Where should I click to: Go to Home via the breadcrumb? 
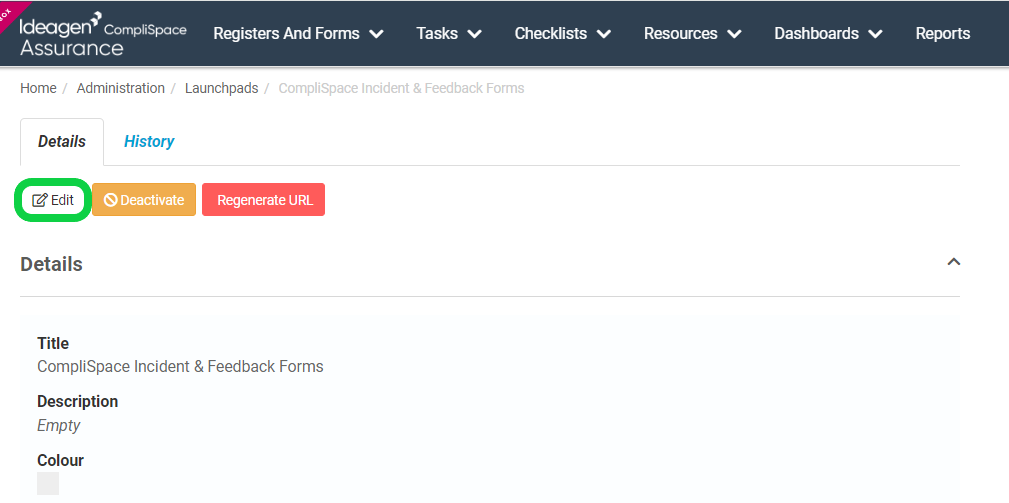tap(38, 88)
